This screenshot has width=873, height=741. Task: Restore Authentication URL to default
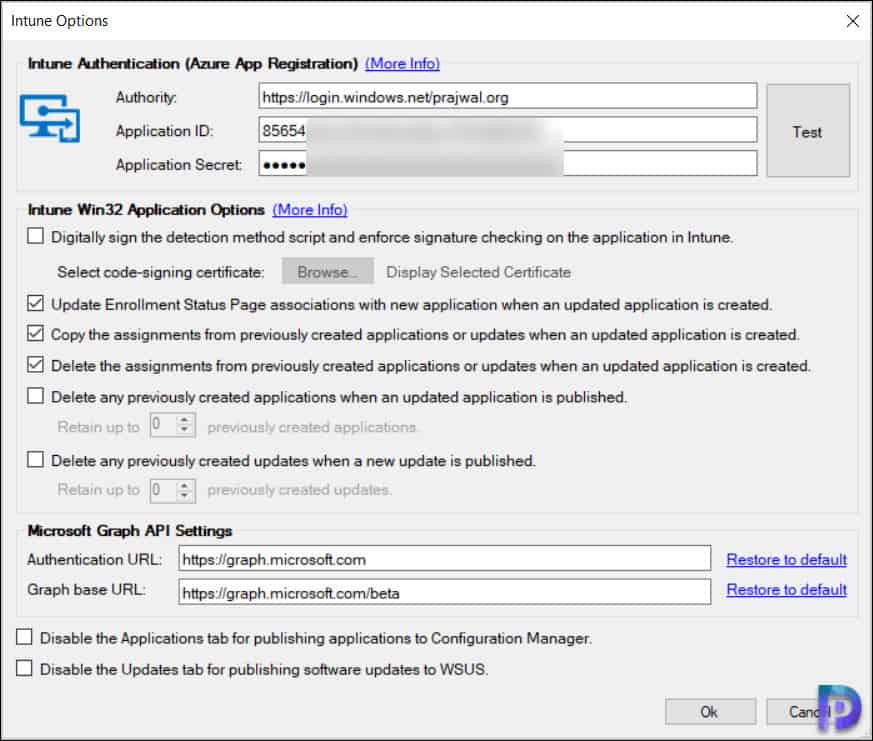[786, 560]
